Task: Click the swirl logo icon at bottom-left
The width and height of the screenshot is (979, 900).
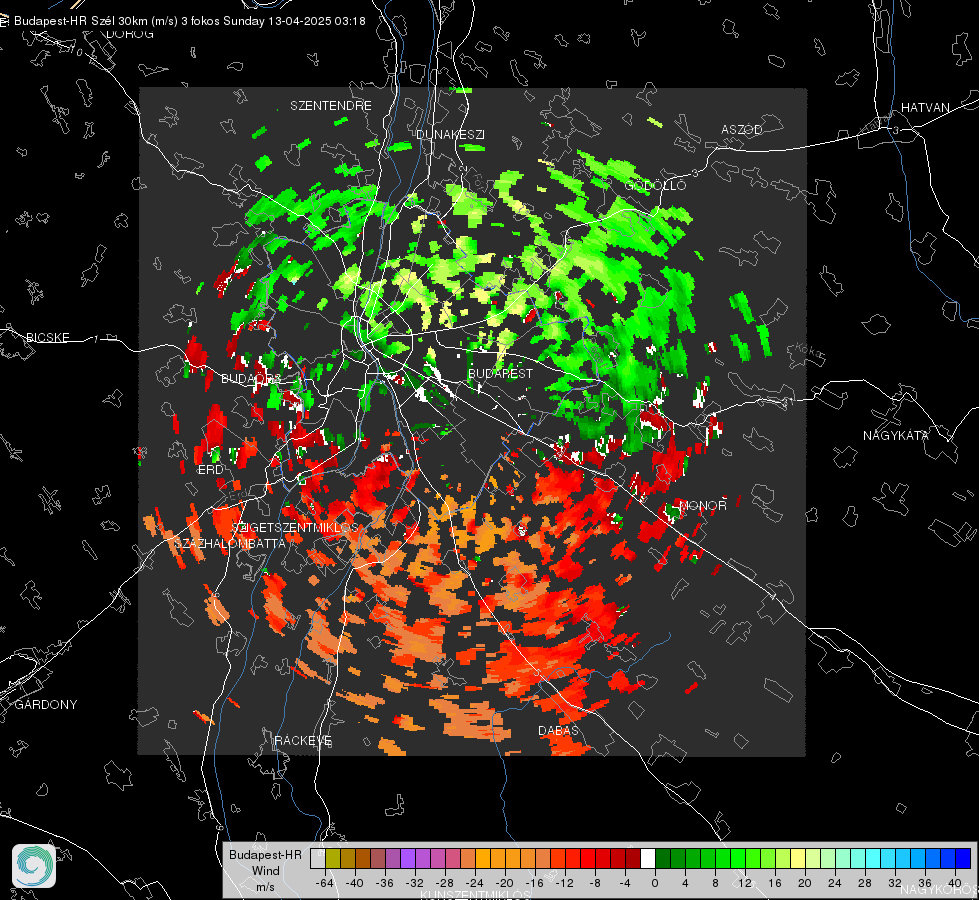Action: [x=34, y=866]
